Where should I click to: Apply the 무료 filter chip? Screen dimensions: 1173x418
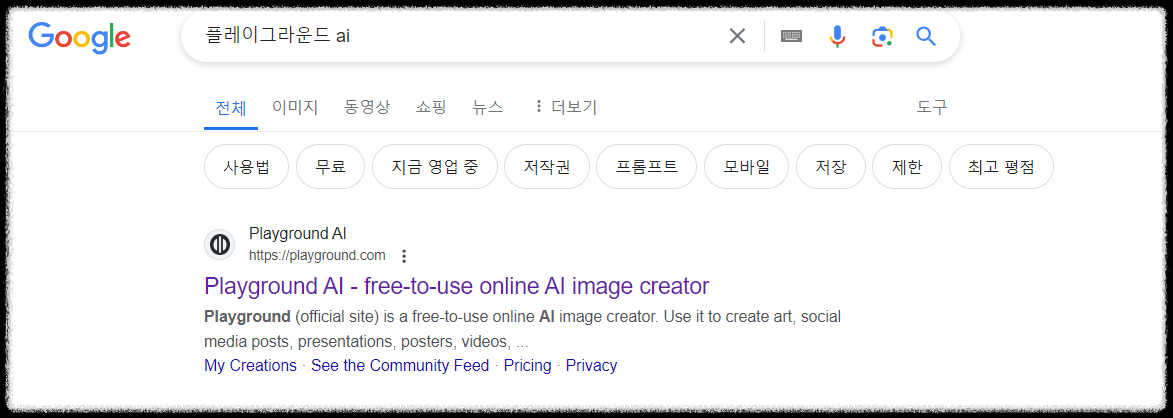click(x=331, y=167)
